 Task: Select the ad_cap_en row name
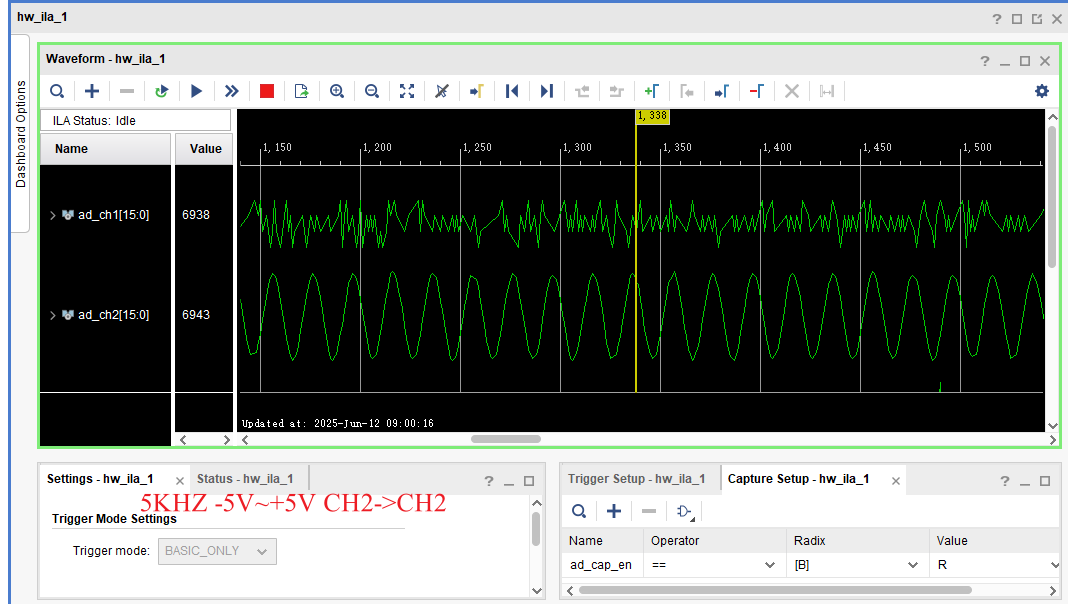(x=601, y=565)
